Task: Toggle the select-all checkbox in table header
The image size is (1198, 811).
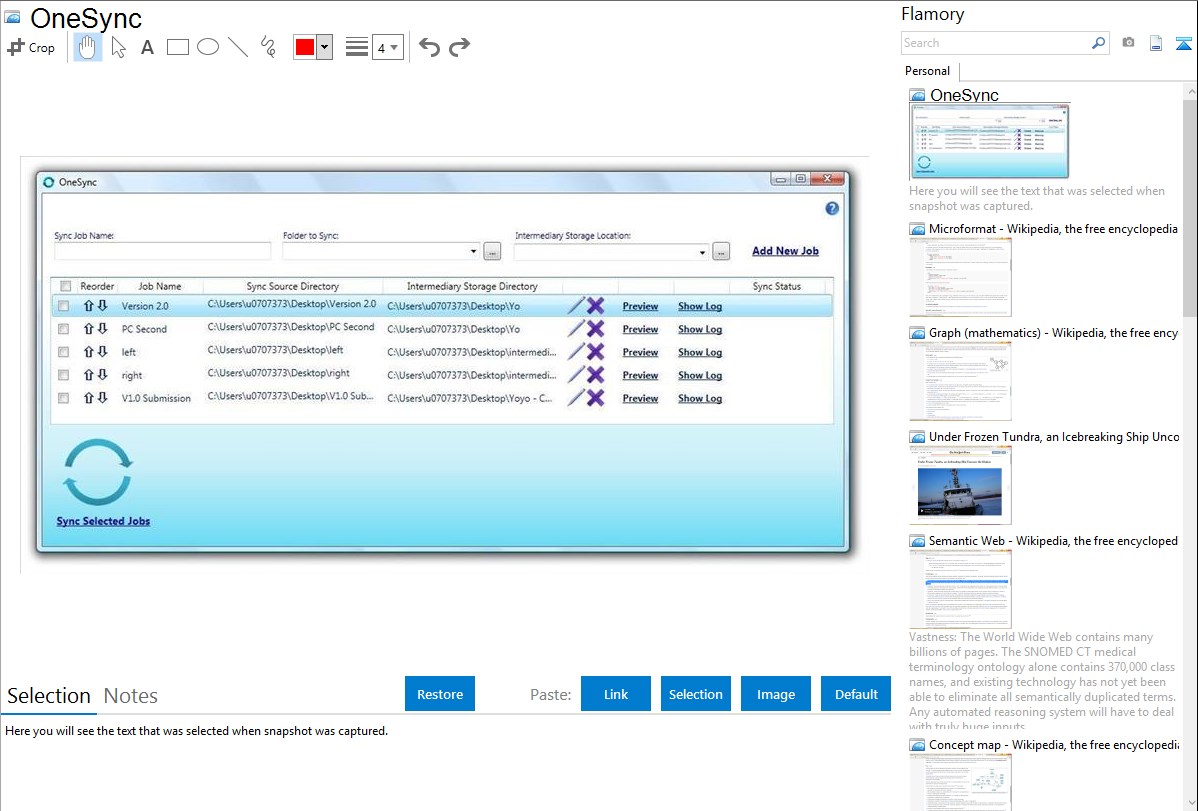Action: click(x=66, y=286)
